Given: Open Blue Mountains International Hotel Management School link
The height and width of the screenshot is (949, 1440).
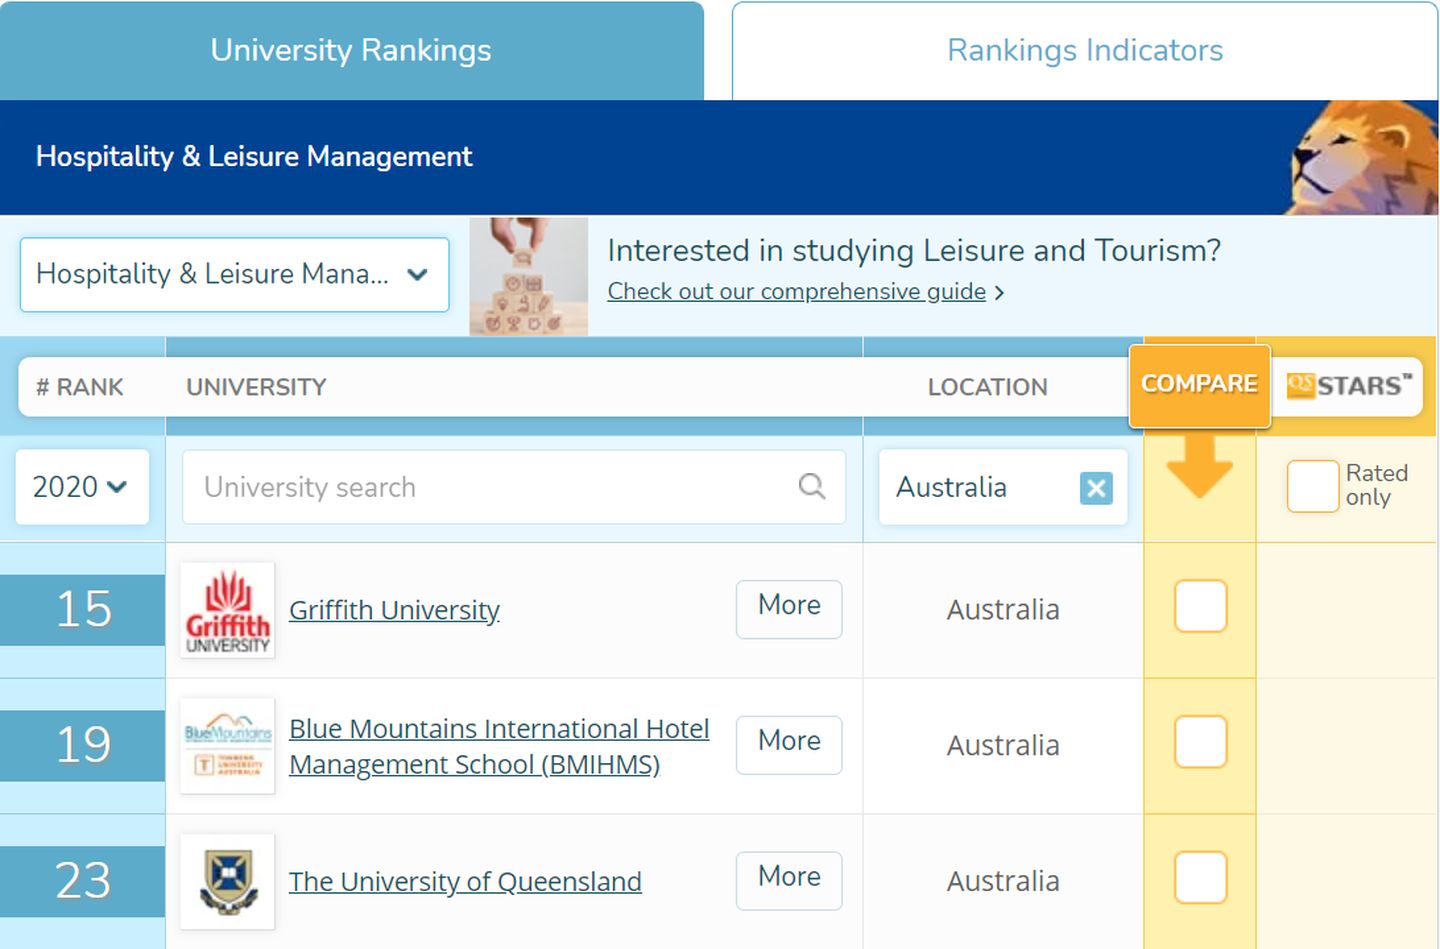Looking at the screenshot, I should pyautogui.click(x=499, y=746).
